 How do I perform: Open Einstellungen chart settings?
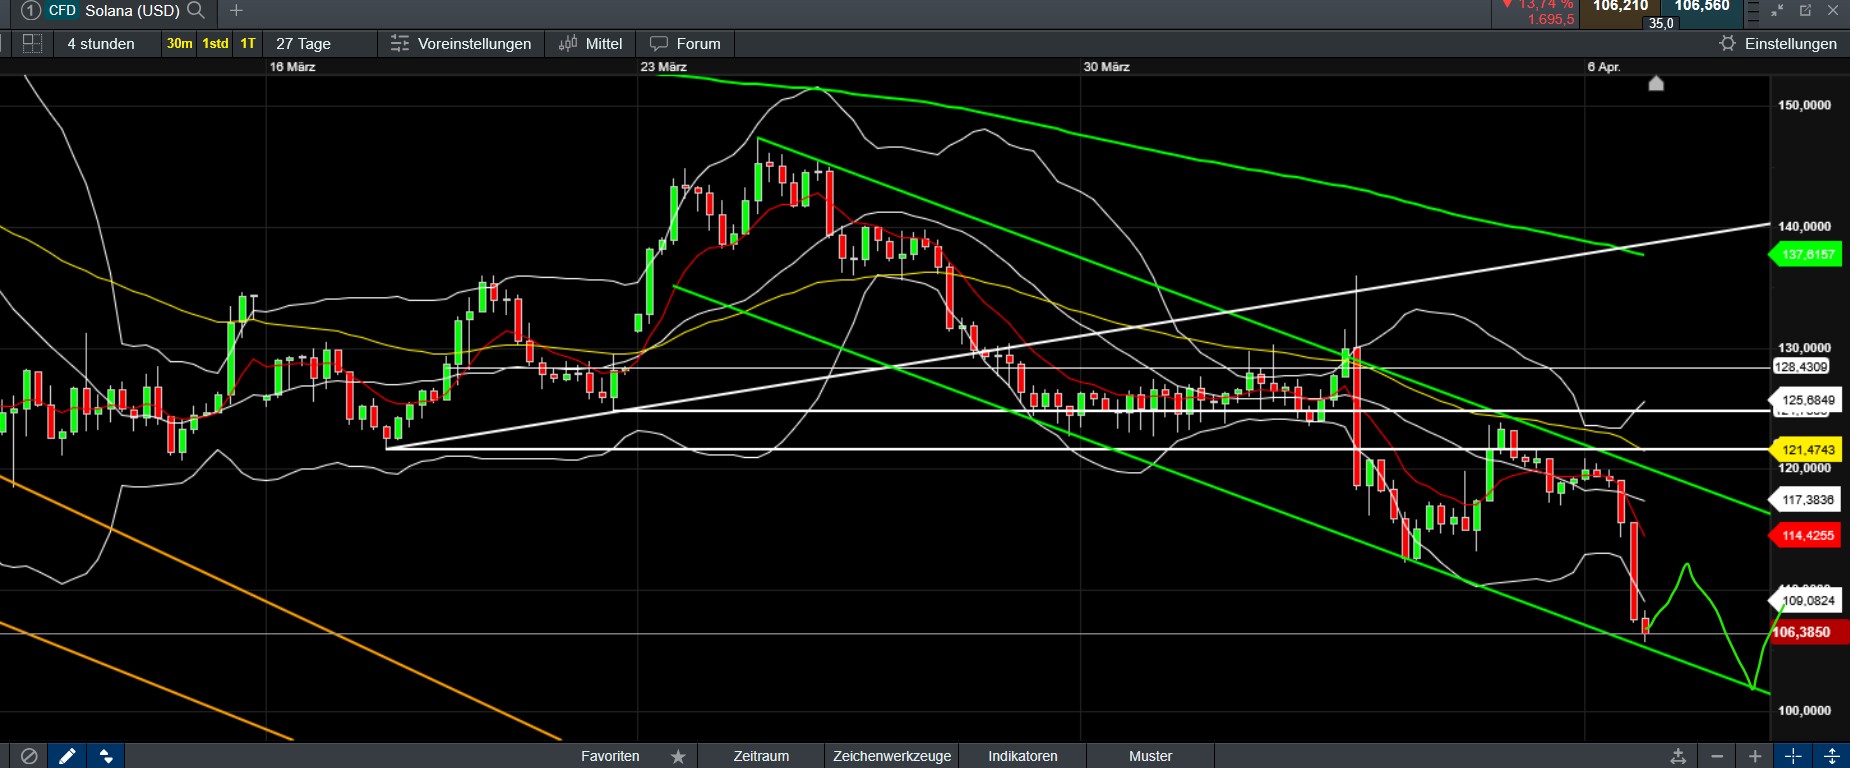(1778, 43)
